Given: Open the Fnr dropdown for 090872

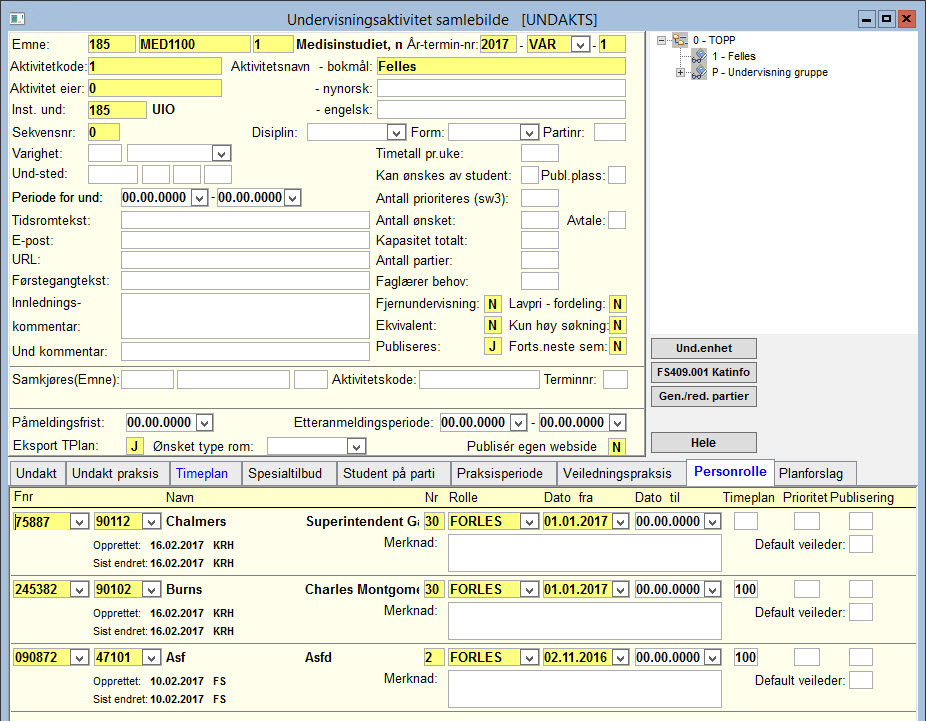Looking at the screenshot, I should (x=79, y=658).
